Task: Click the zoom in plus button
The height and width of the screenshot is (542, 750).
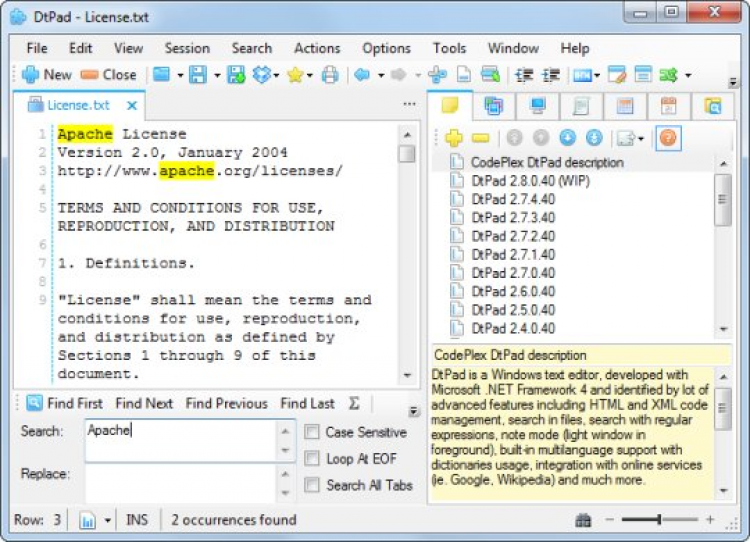Action: point(710,520)
